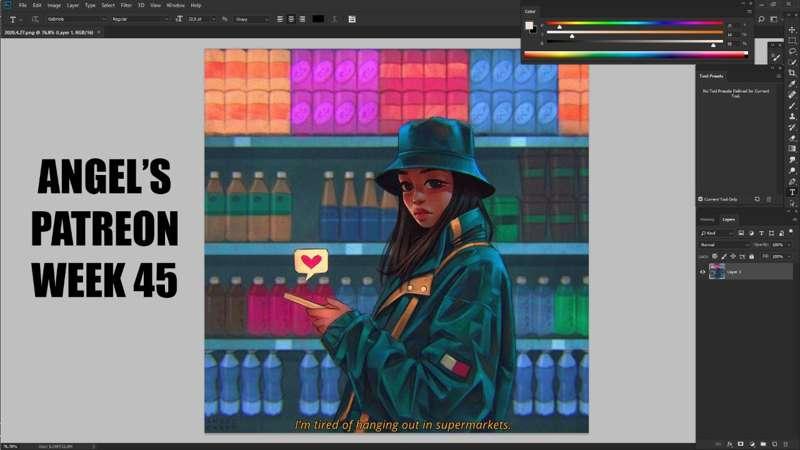Open the Filter menu
Screen dimensions: 800x450
point(126,5)
